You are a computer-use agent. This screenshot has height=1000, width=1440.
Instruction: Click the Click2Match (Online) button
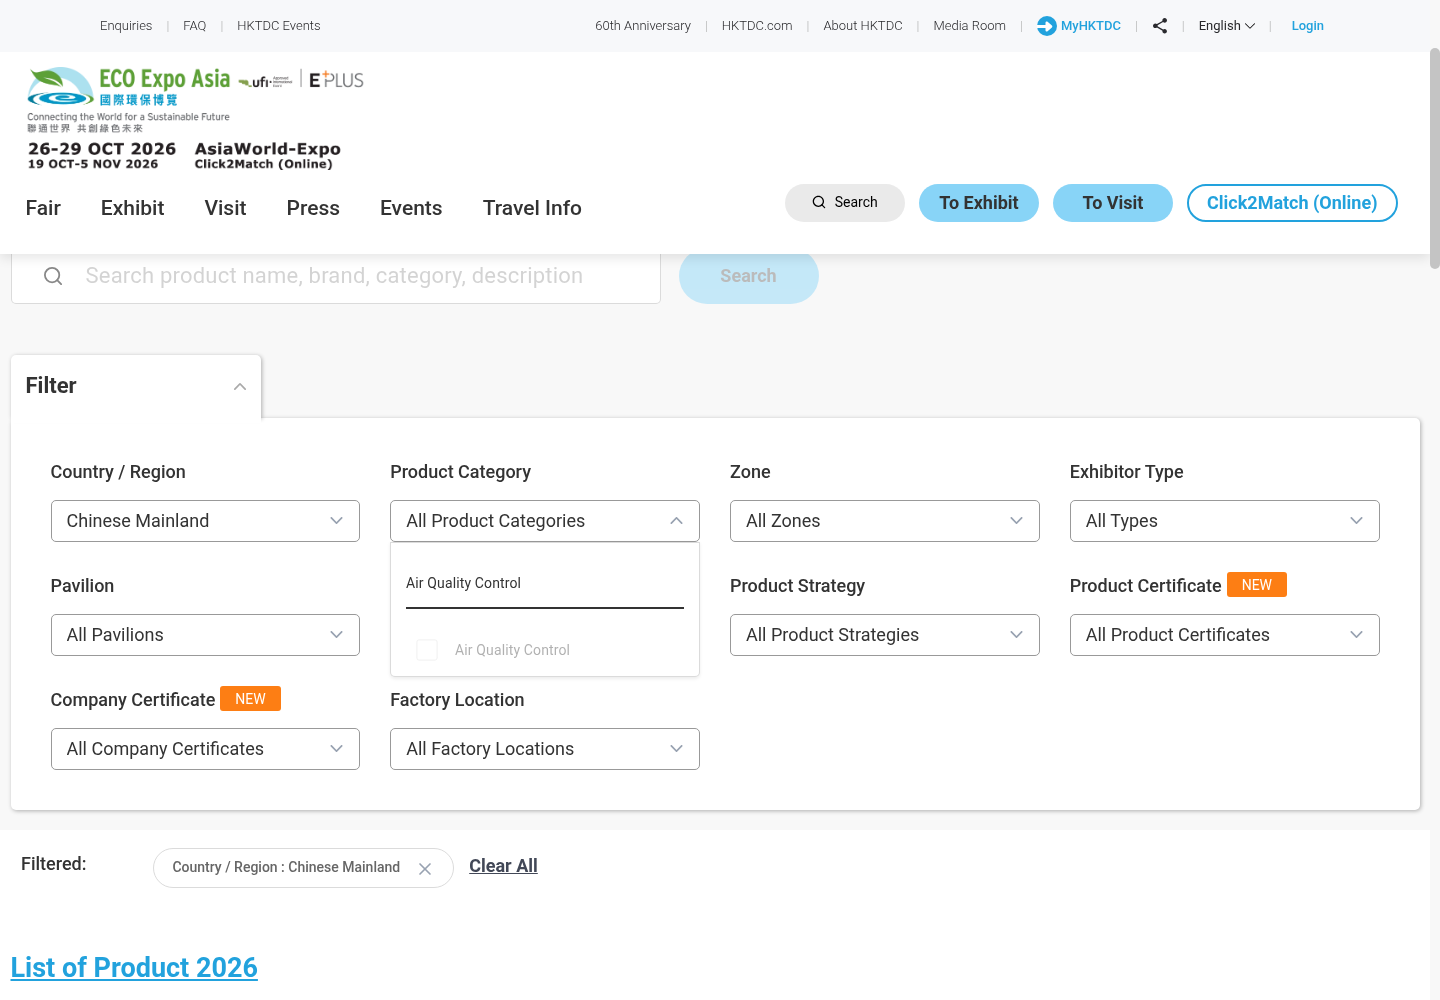point(1292,203)
